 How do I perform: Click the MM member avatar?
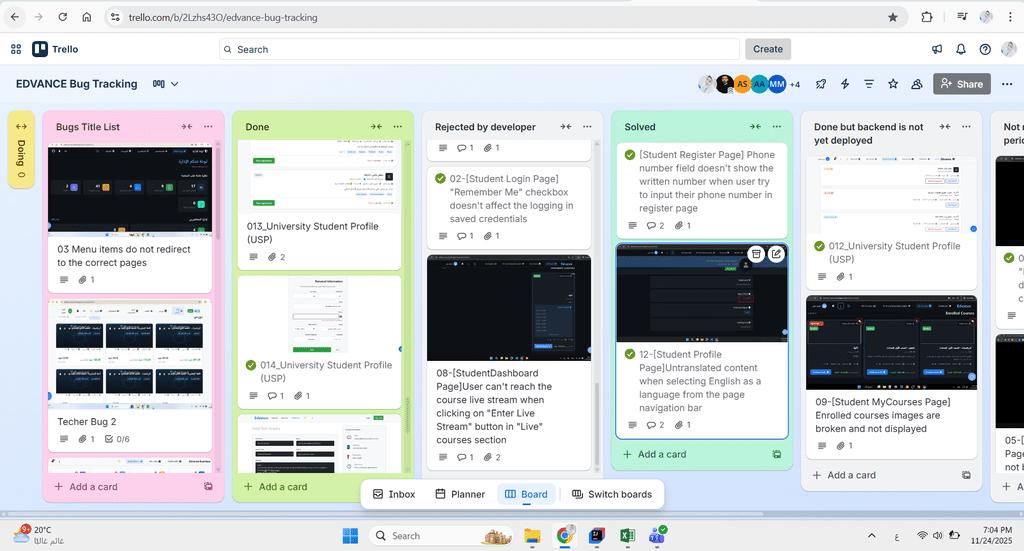click(x=776, y=84)
